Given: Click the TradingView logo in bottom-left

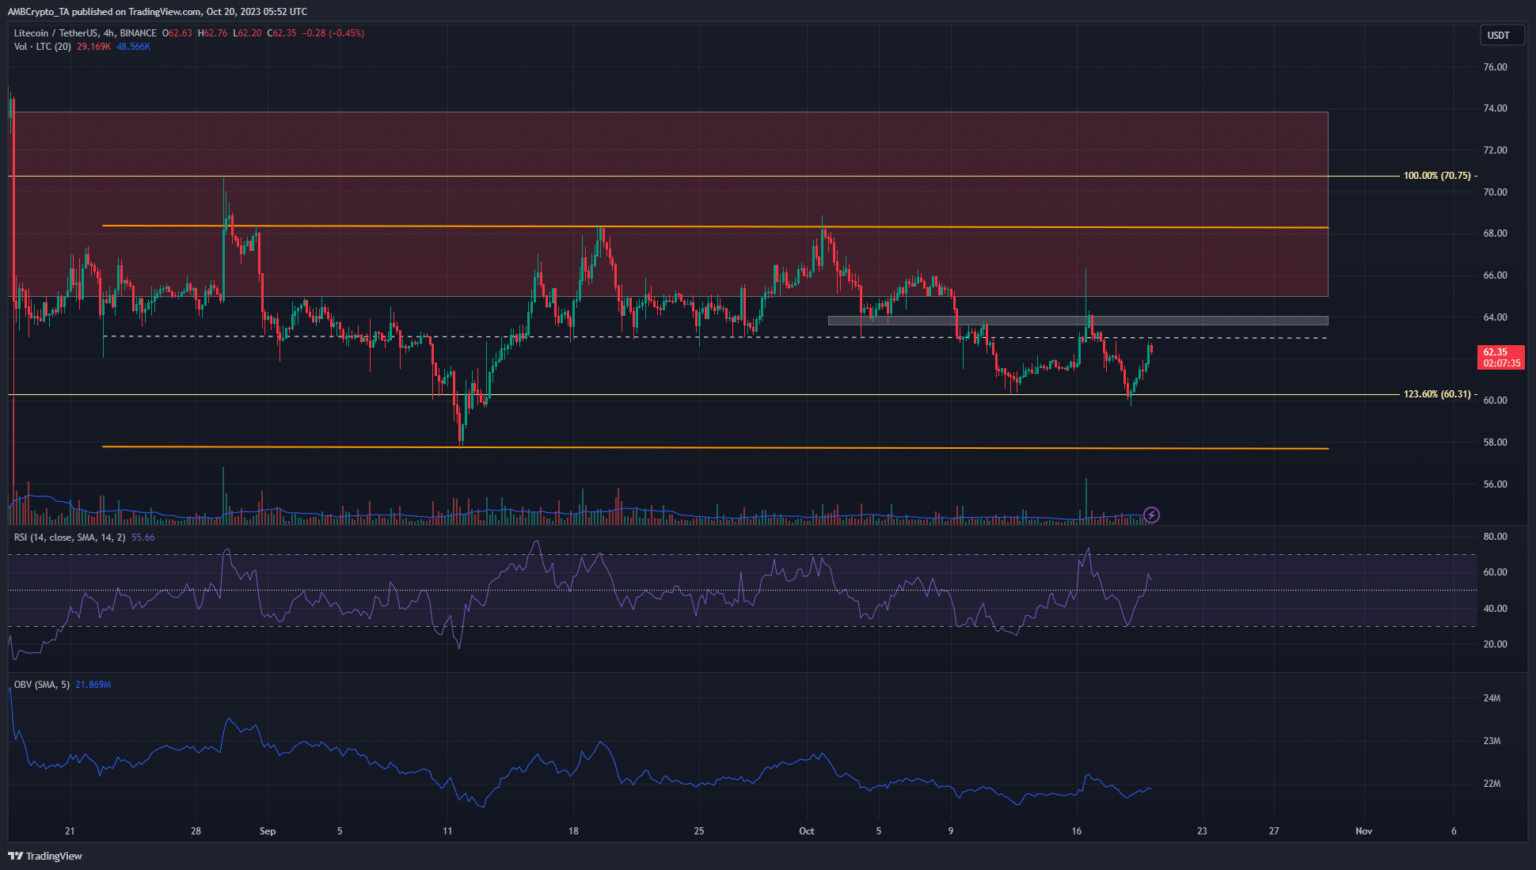Looking at the screenshot, I should tap(45, 856).
